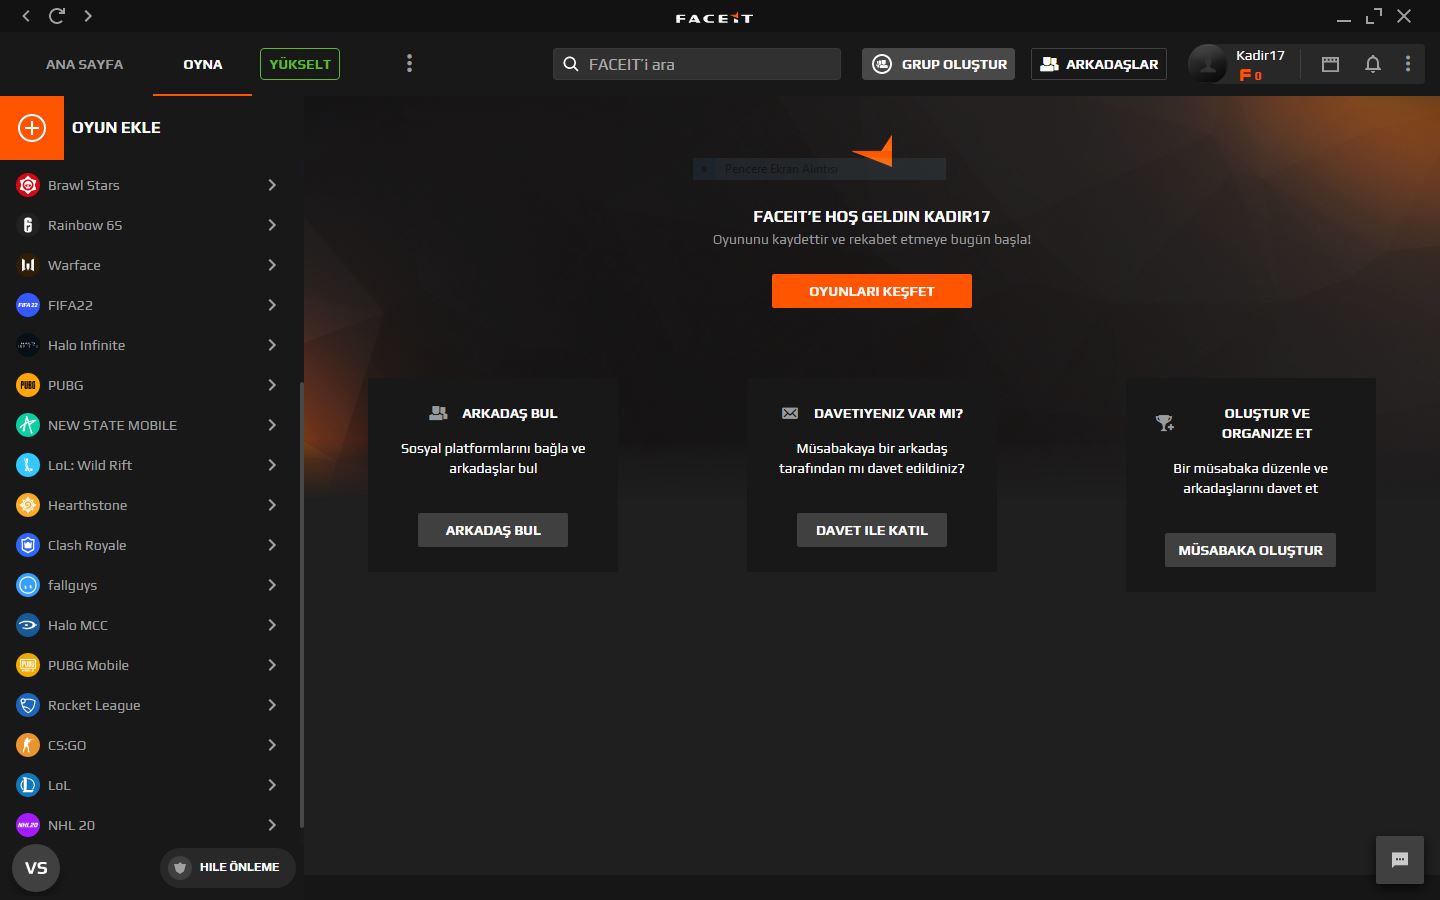Click the Brawl Stars game icon

click(28, 185)
